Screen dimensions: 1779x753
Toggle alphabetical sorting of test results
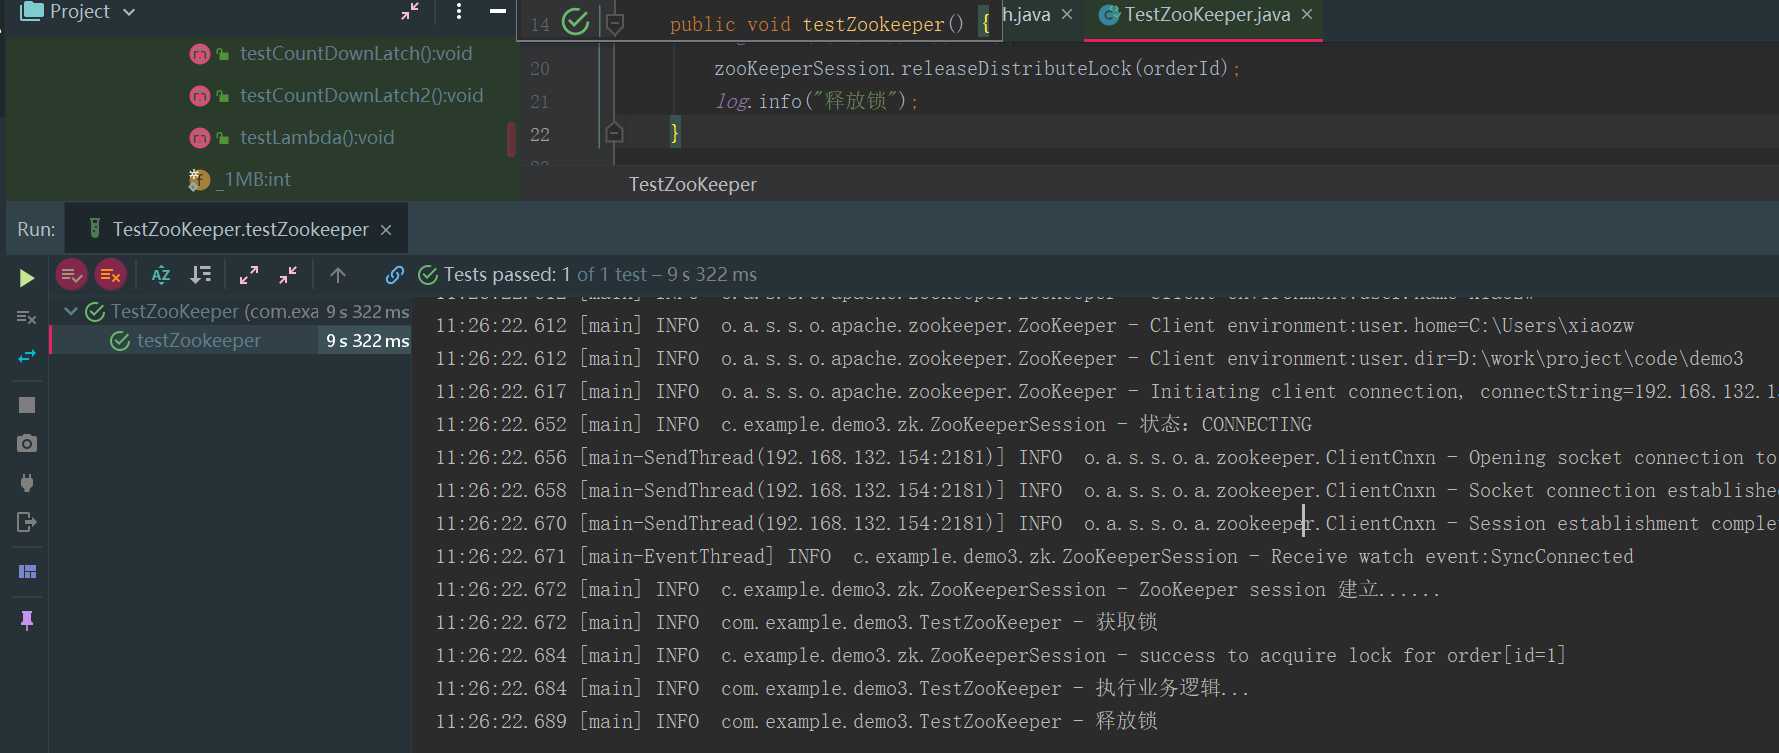(x=161, y=274)
